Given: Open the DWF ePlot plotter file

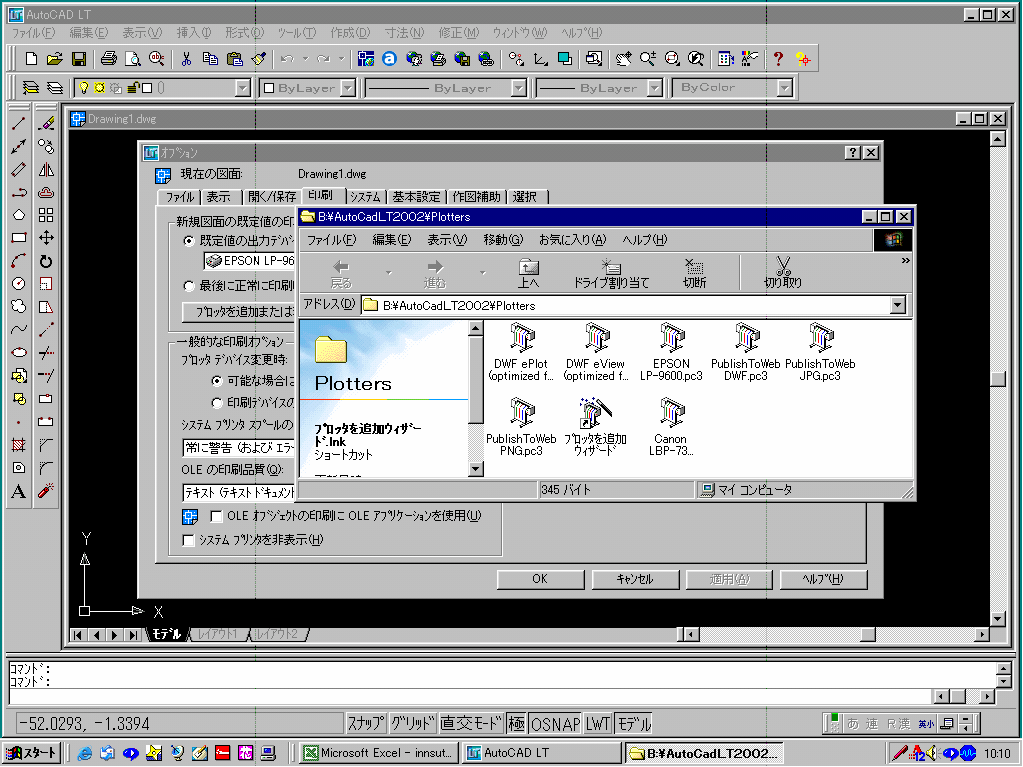Looking at the screenshot, I should (521, 352).
